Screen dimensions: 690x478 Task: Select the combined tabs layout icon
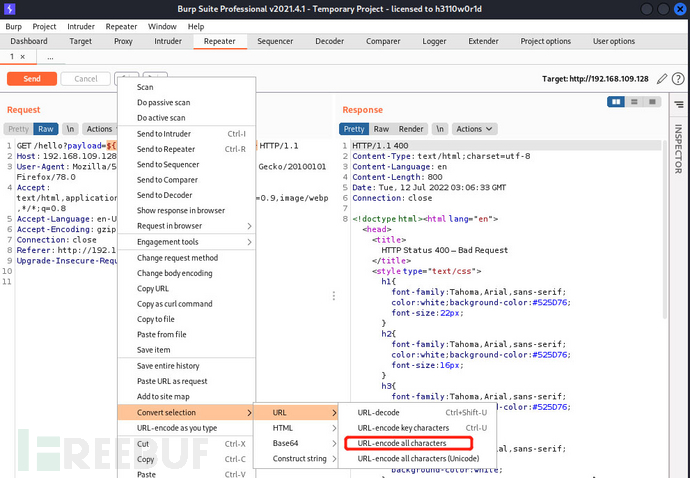(652, 102)
